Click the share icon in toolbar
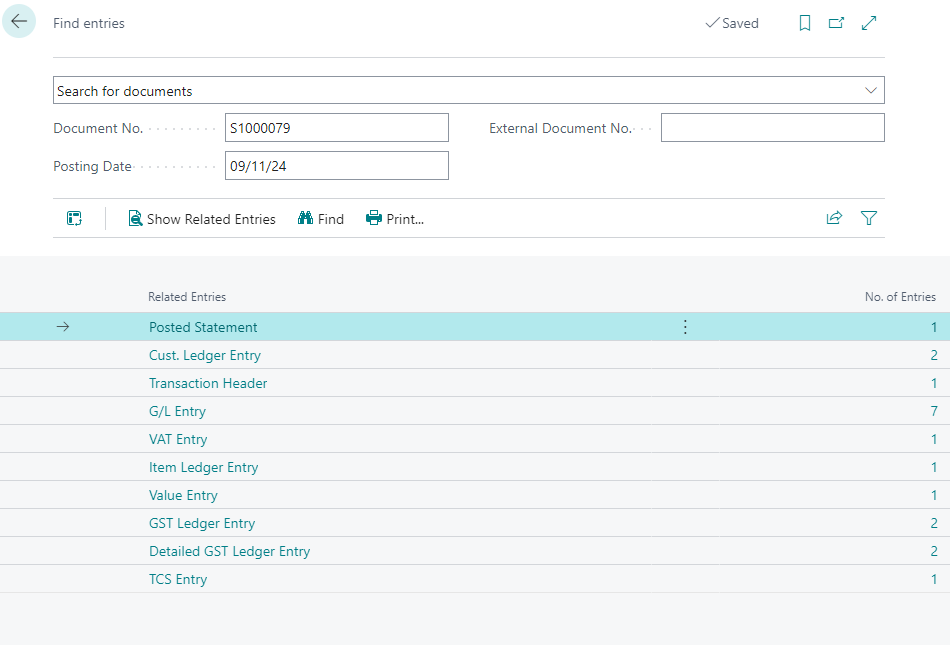 pyautogui.click(x=834, y=218)
